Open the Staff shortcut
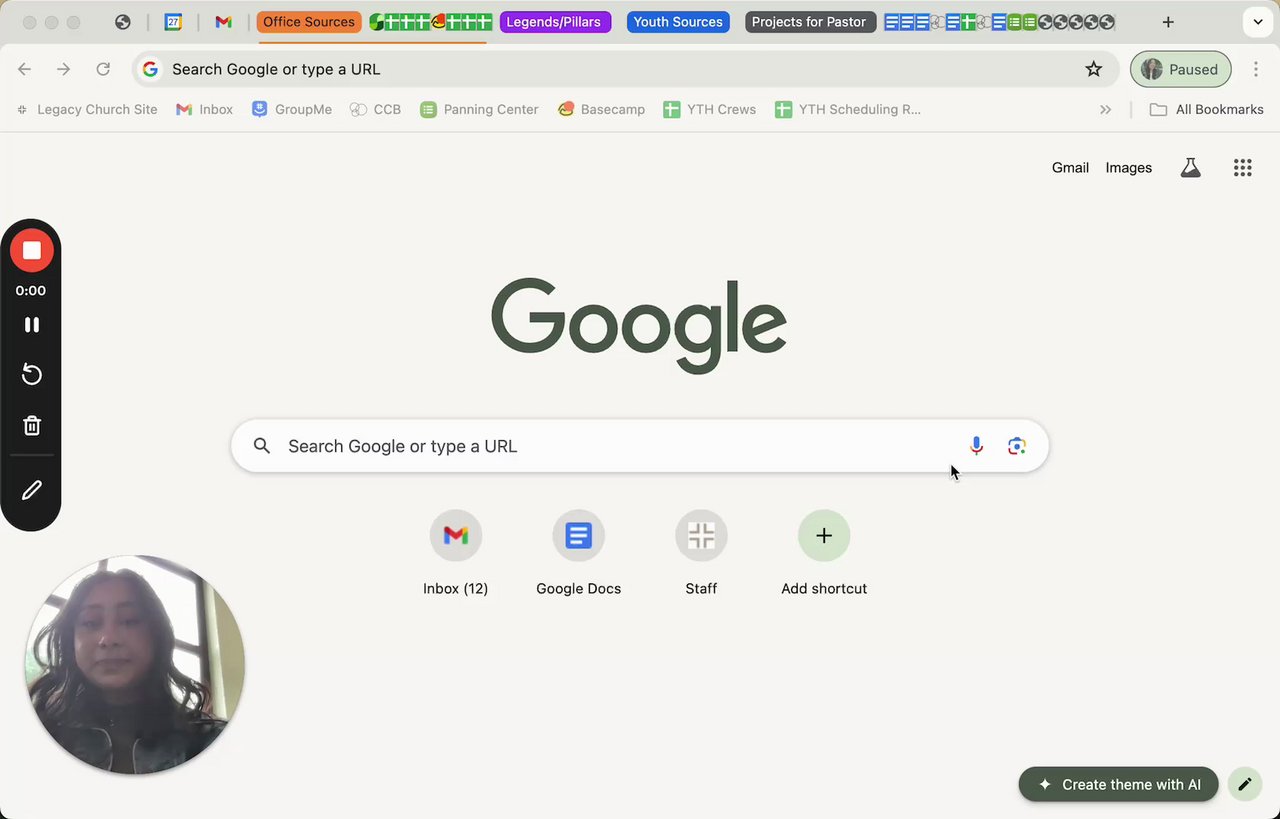1280x819 pixels. tap(701, 553)
